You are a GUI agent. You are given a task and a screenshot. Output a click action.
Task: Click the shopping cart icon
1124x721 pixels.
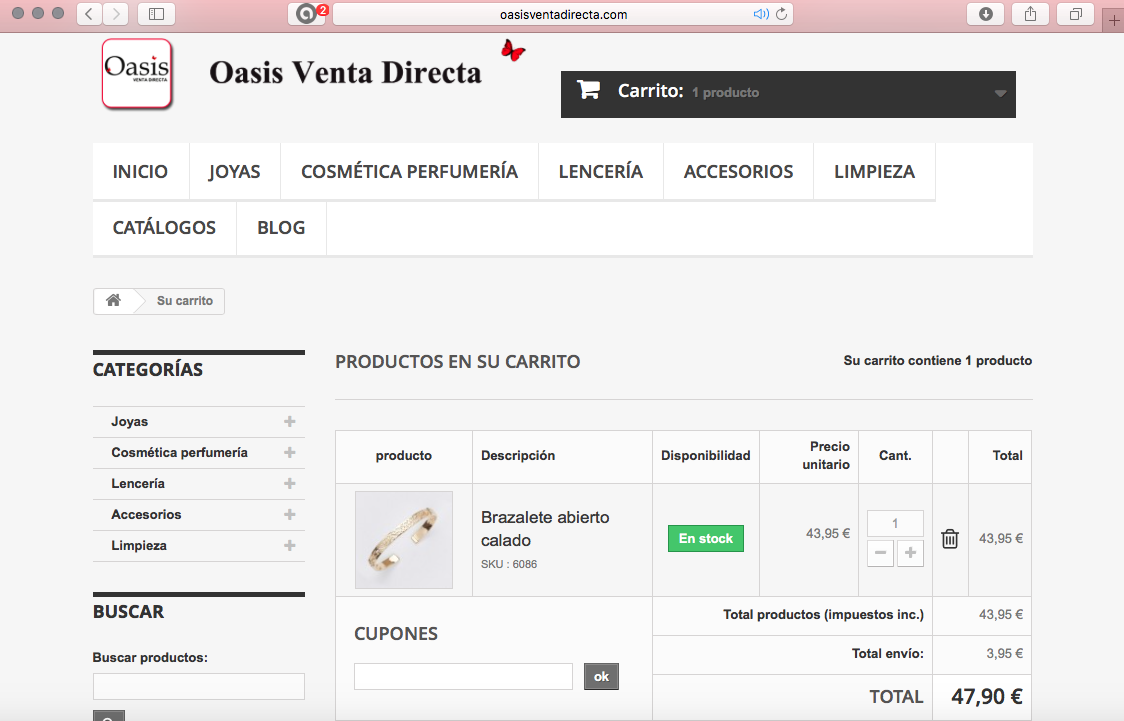pos(589,90)
